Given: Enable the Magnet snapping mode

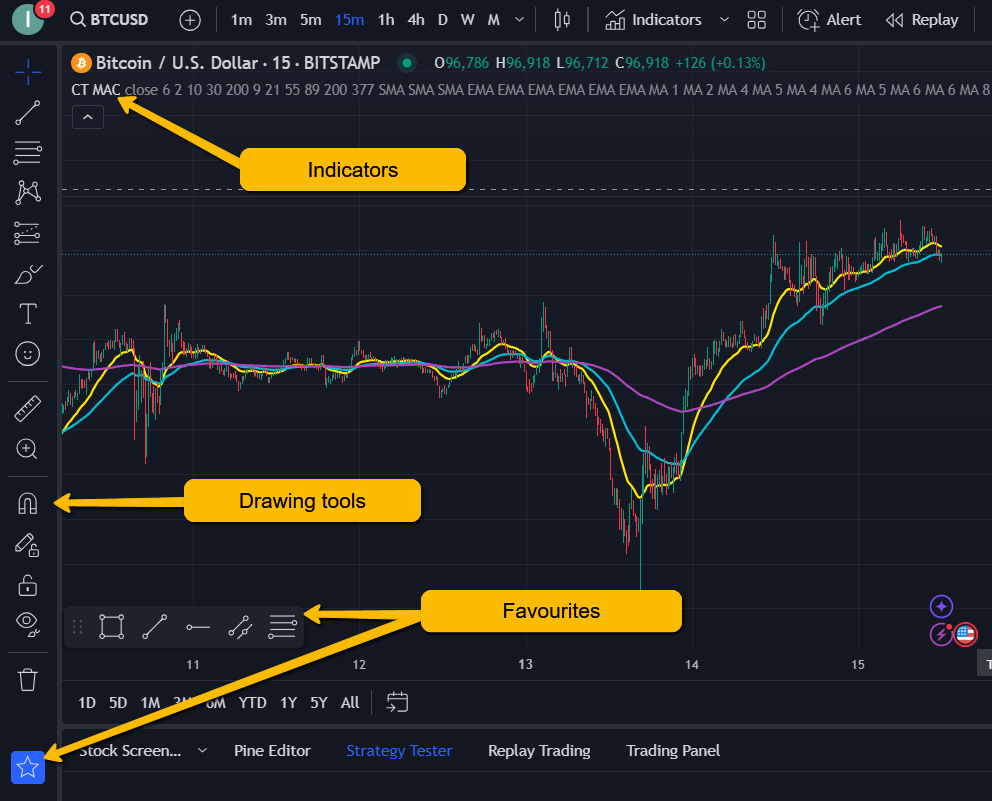Looking at the screenshot, I should [27, 503].
